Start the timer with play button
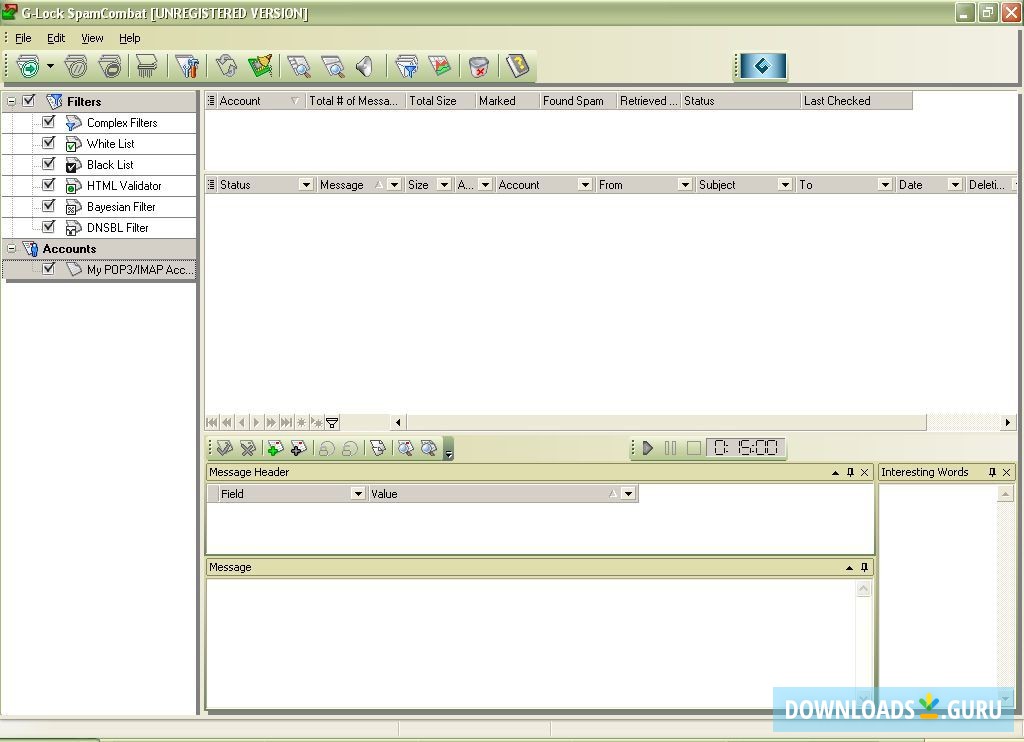The image size is (1024, 742). pyautogui.click(x=648, y=448)
